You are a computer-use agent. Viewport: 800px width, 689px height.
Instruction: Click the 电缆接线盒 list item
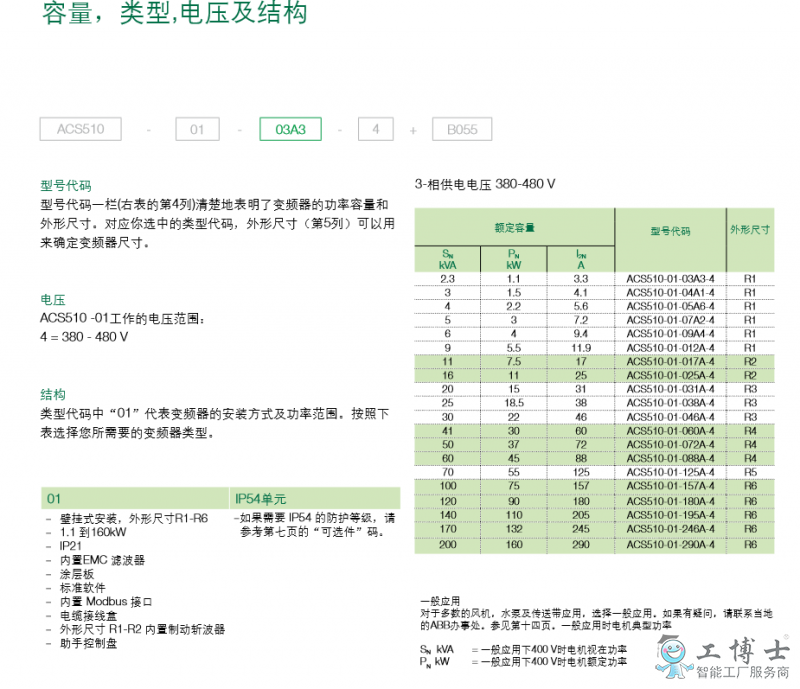pyautogui.click(x=88, y=616)
